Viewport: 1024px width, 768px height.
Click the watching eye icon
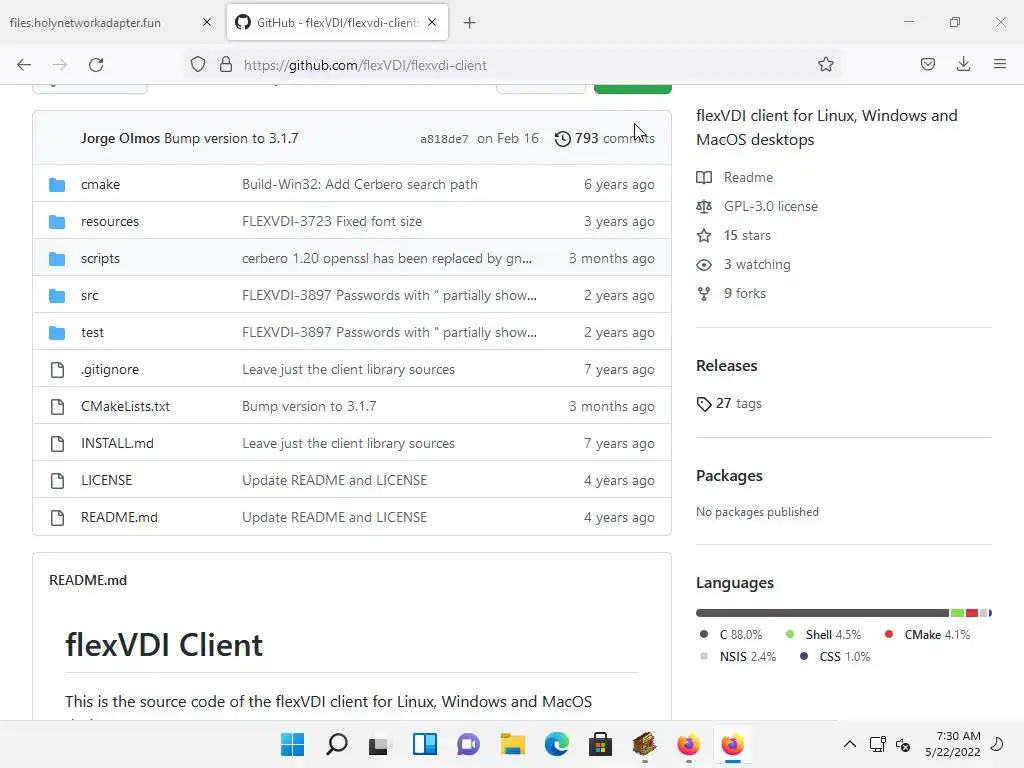[x=704, y=264]
